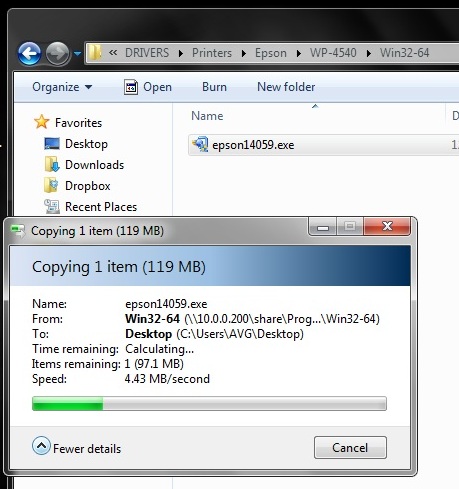This screenshot has width=459, height=489.
Task: Go back with the blue Back arrow
Action: coord(30,53)
